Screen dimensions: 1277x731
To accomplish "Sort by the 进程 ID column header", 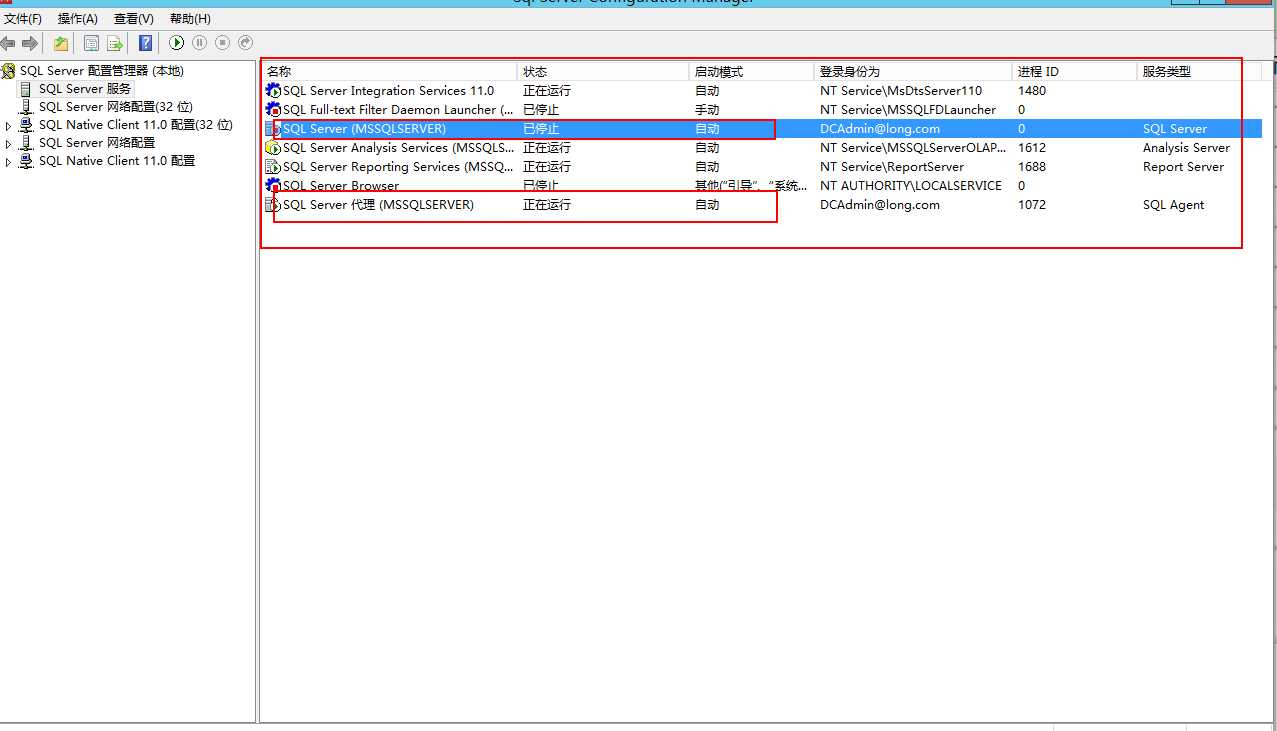I will (x=1075, y=72).
